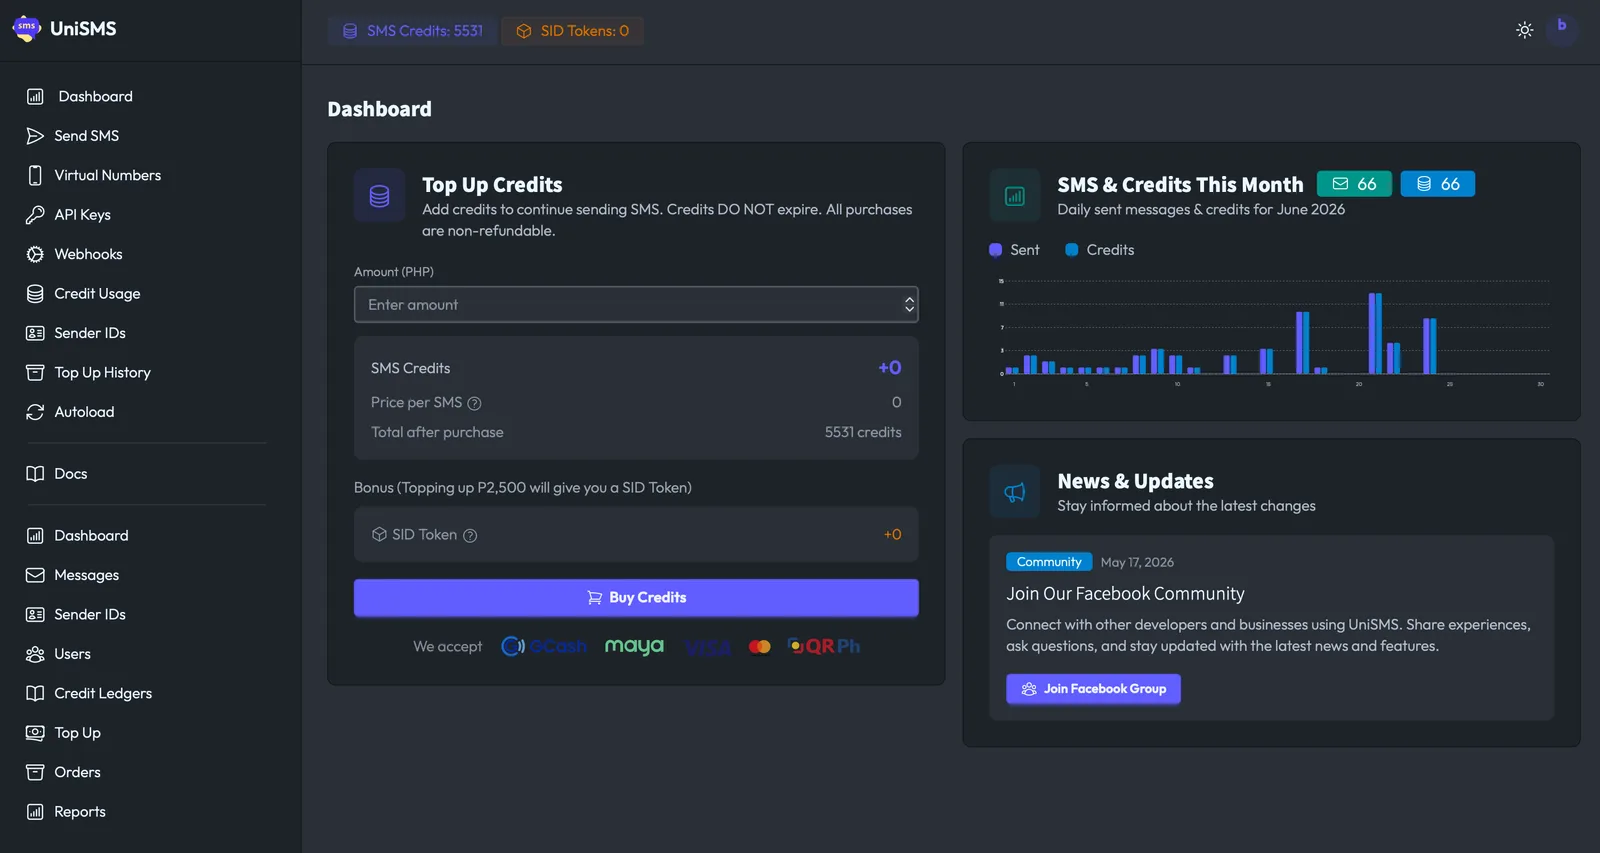Open Messages in the sidebar

[x=73, y=575]
